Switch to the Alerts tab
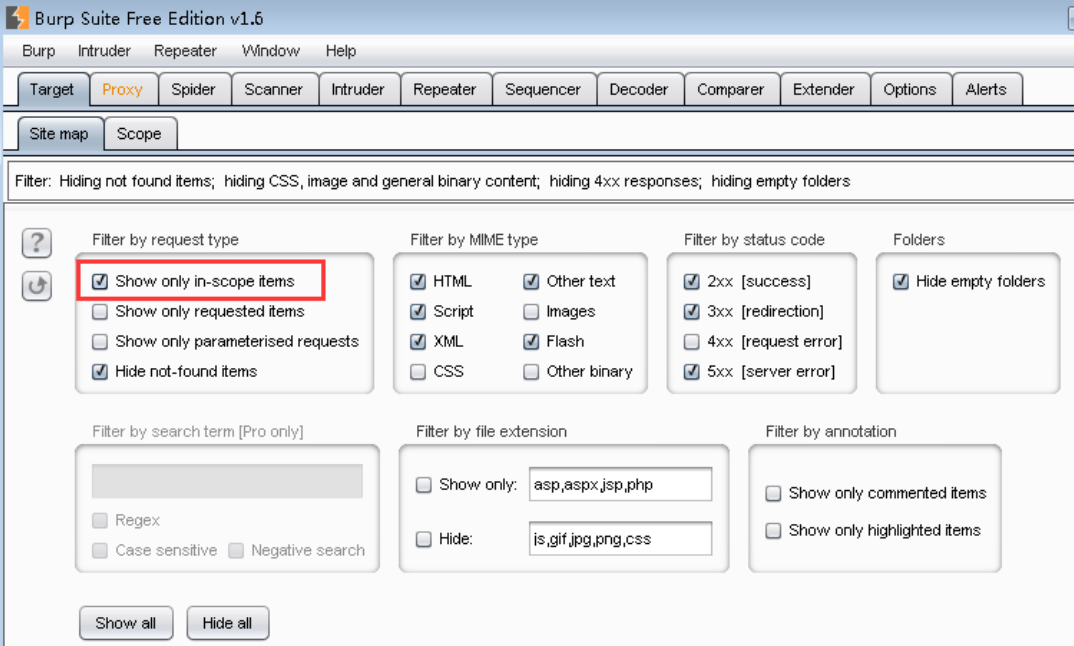Viewport: 1074px width, 646px height. click(x=986, y=90)
